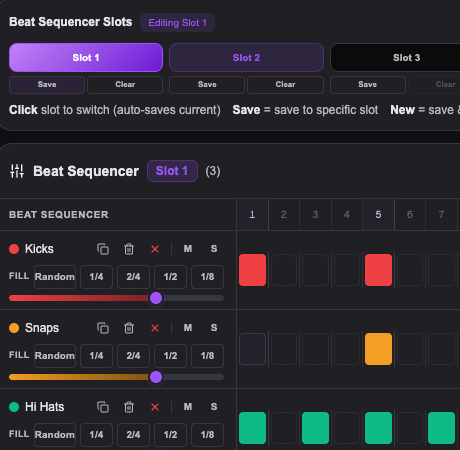Duplicate the Snaps track via copy icon

tap(103, 328)
